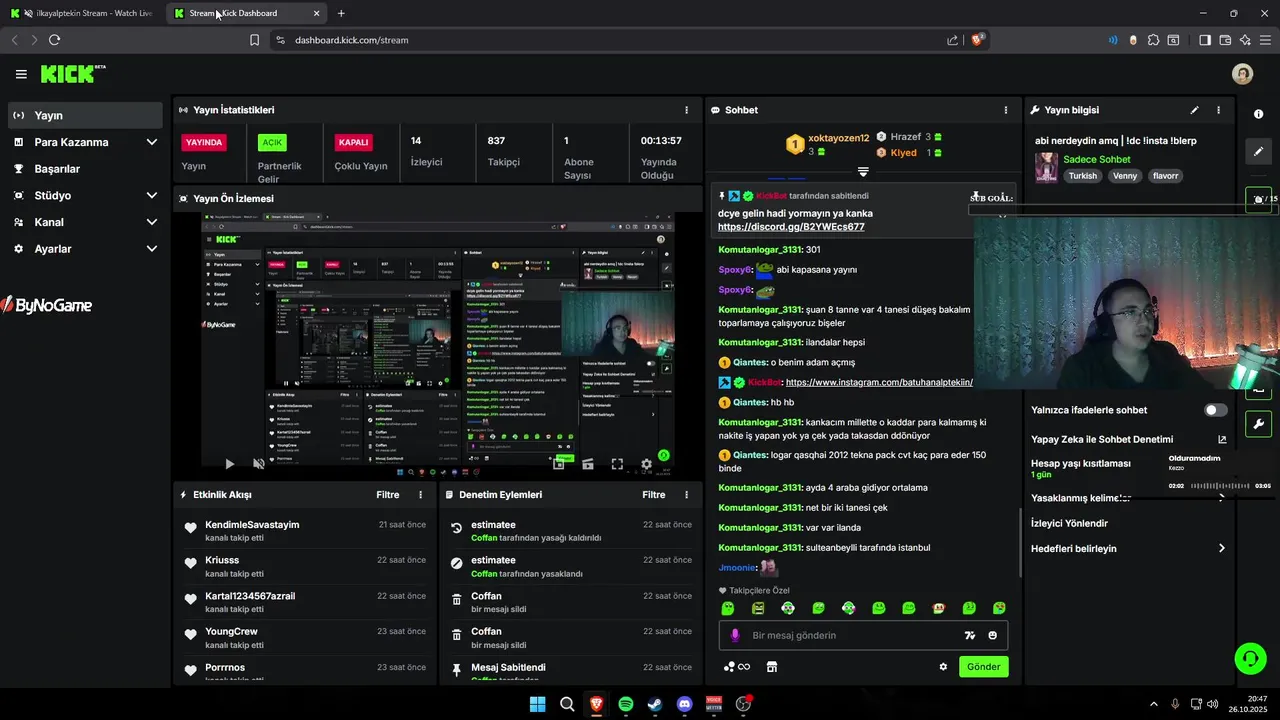
Task: Edit stream info with pencil in Yayın bilgisi
Action: tap(1194, 110)
